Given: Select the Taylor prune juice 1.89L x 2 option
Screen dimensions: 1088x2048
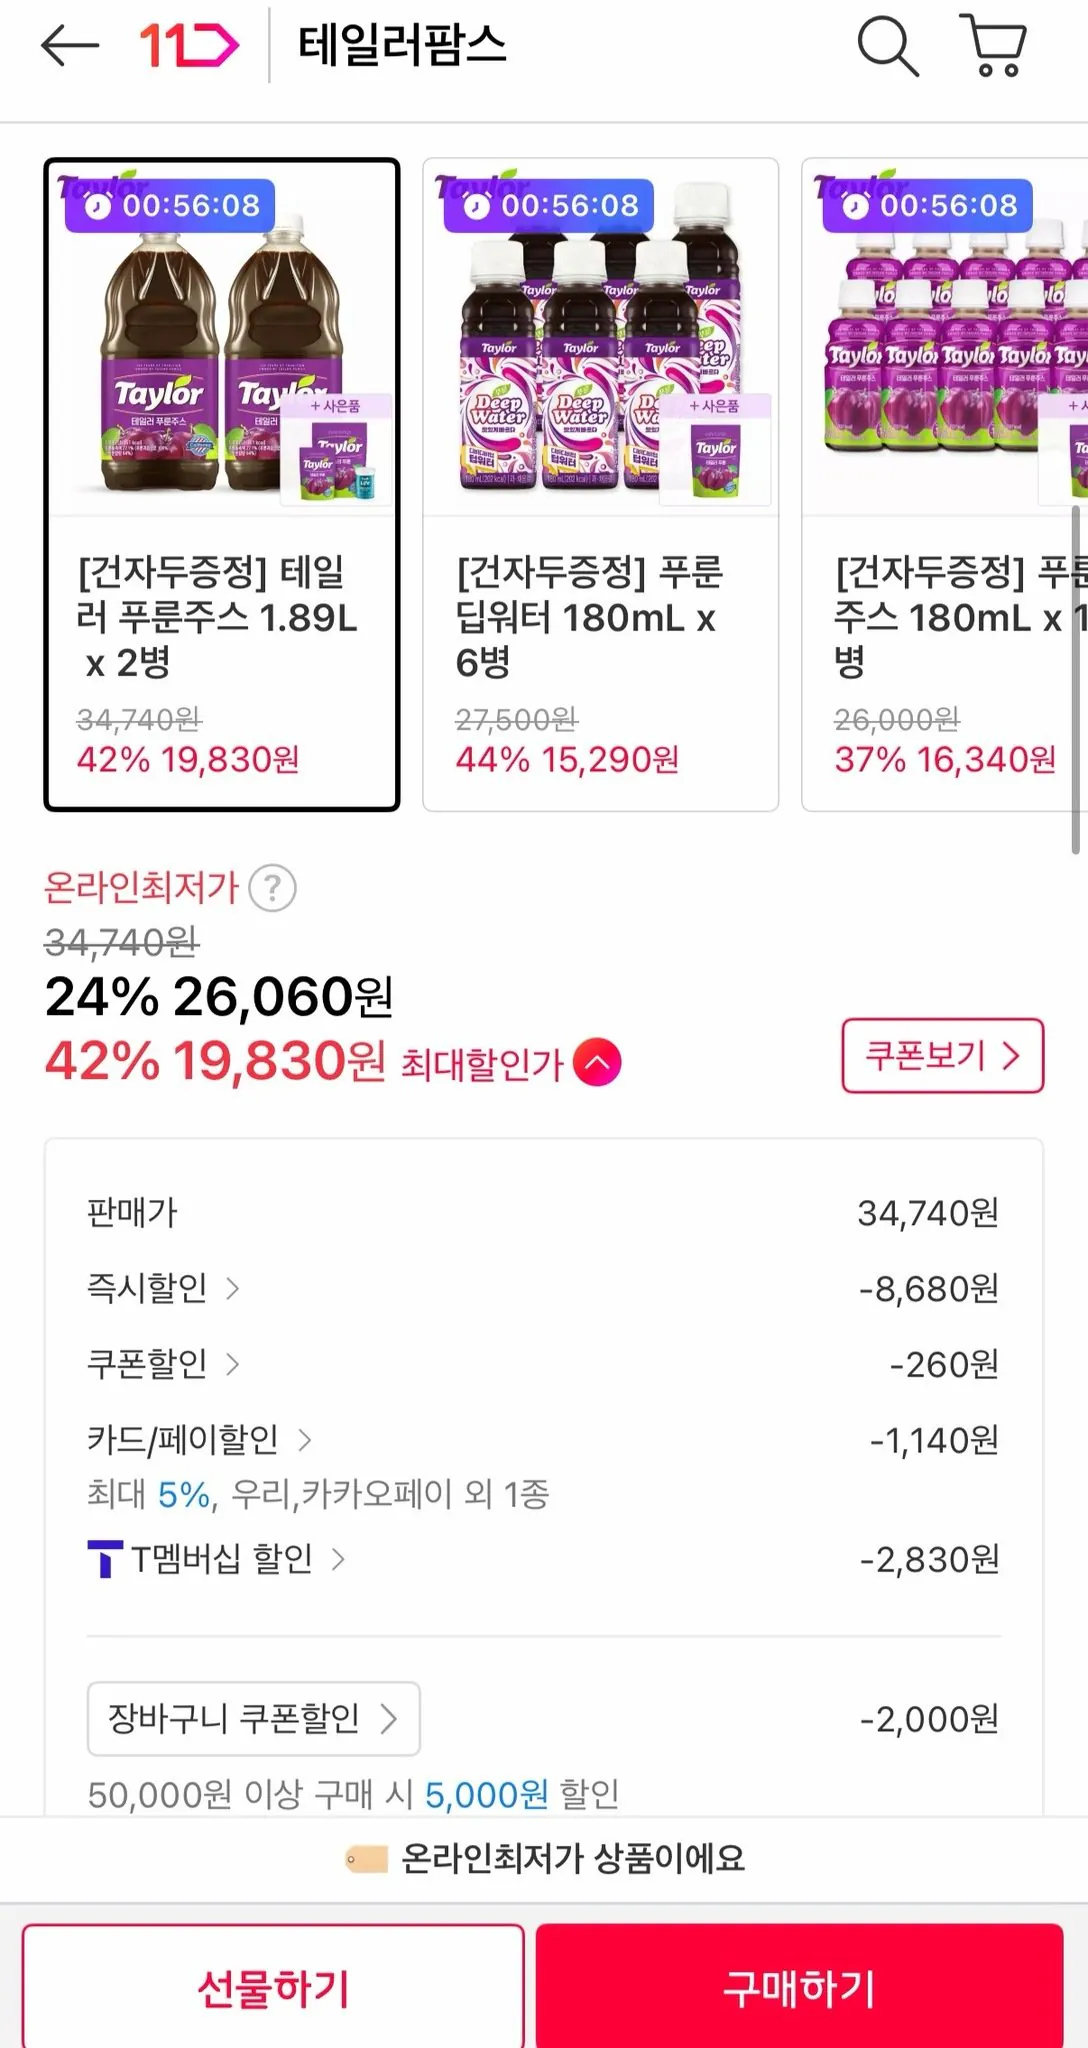Looking at the screenshot, I should (221, 484).
